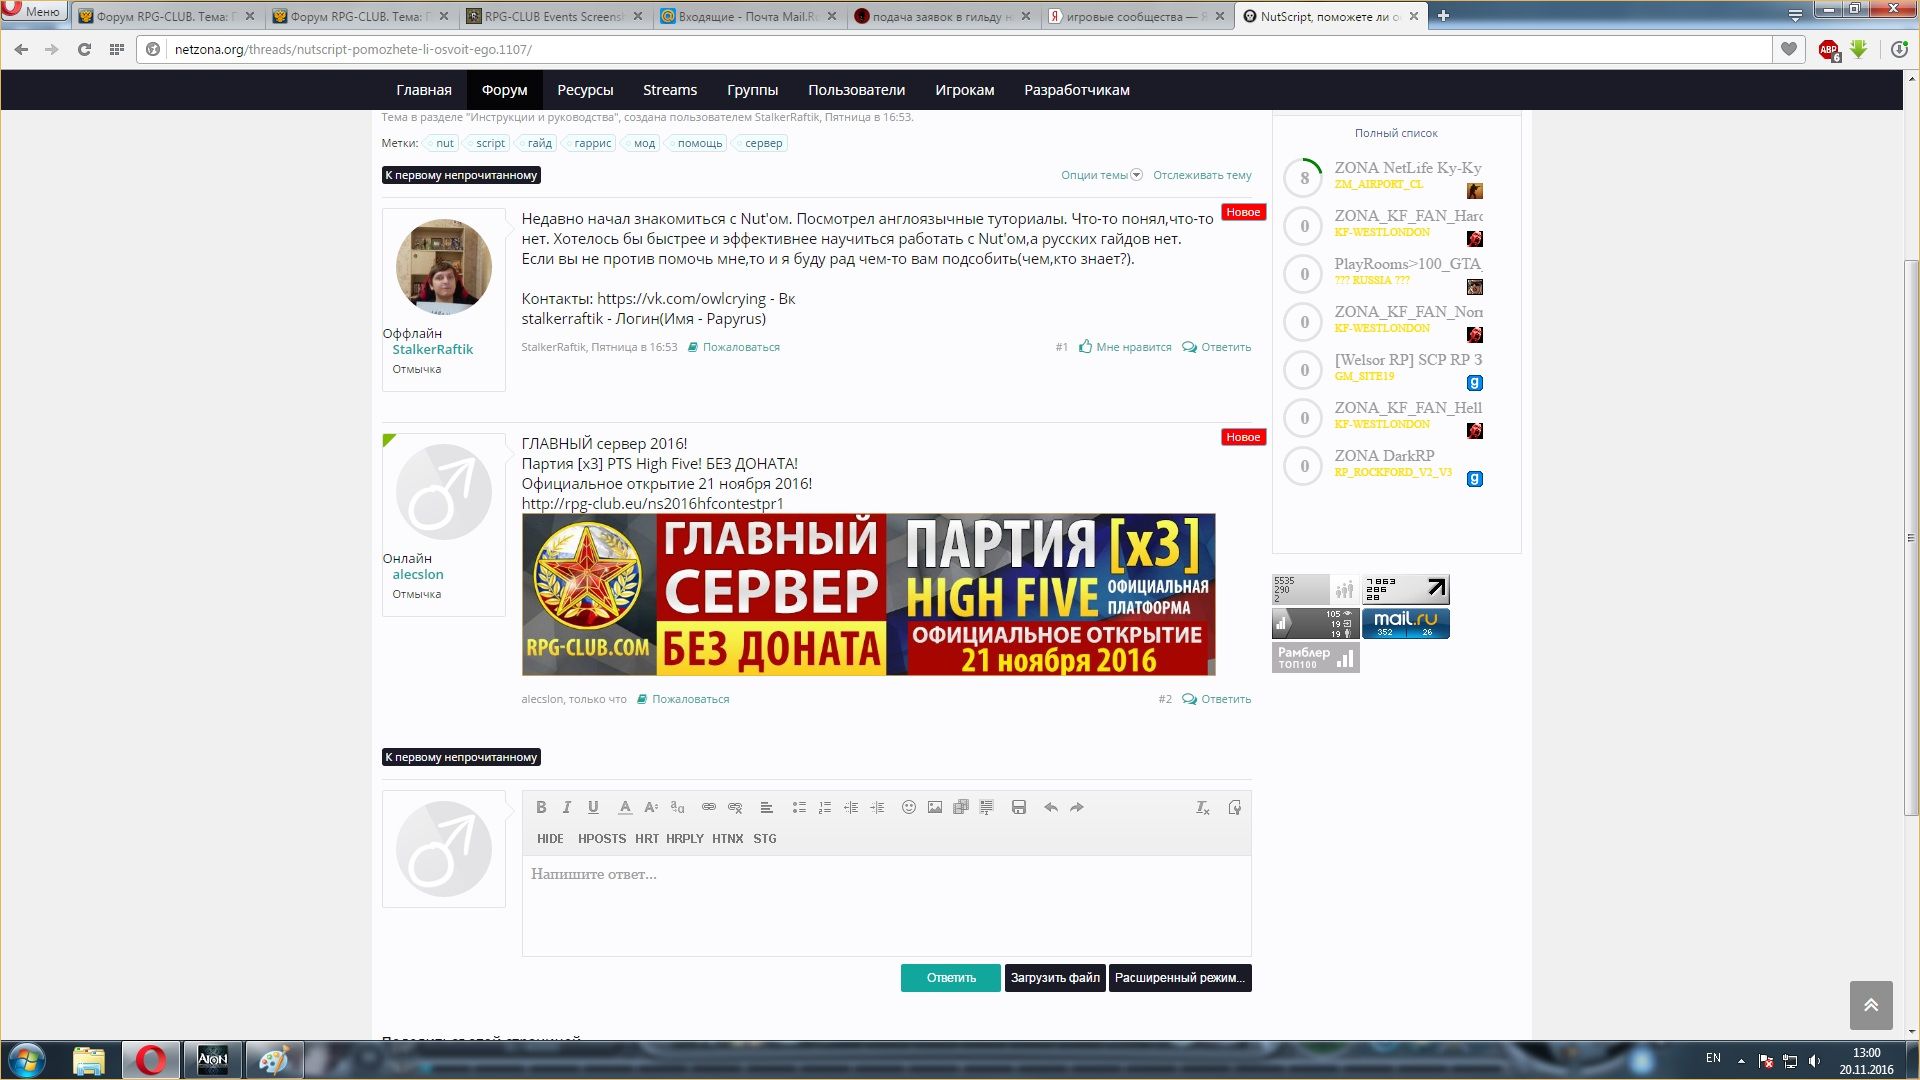This screenshot has width=1920, height=1080.
Task: Toggle underline formatting in editor
Action: [593, 807]
